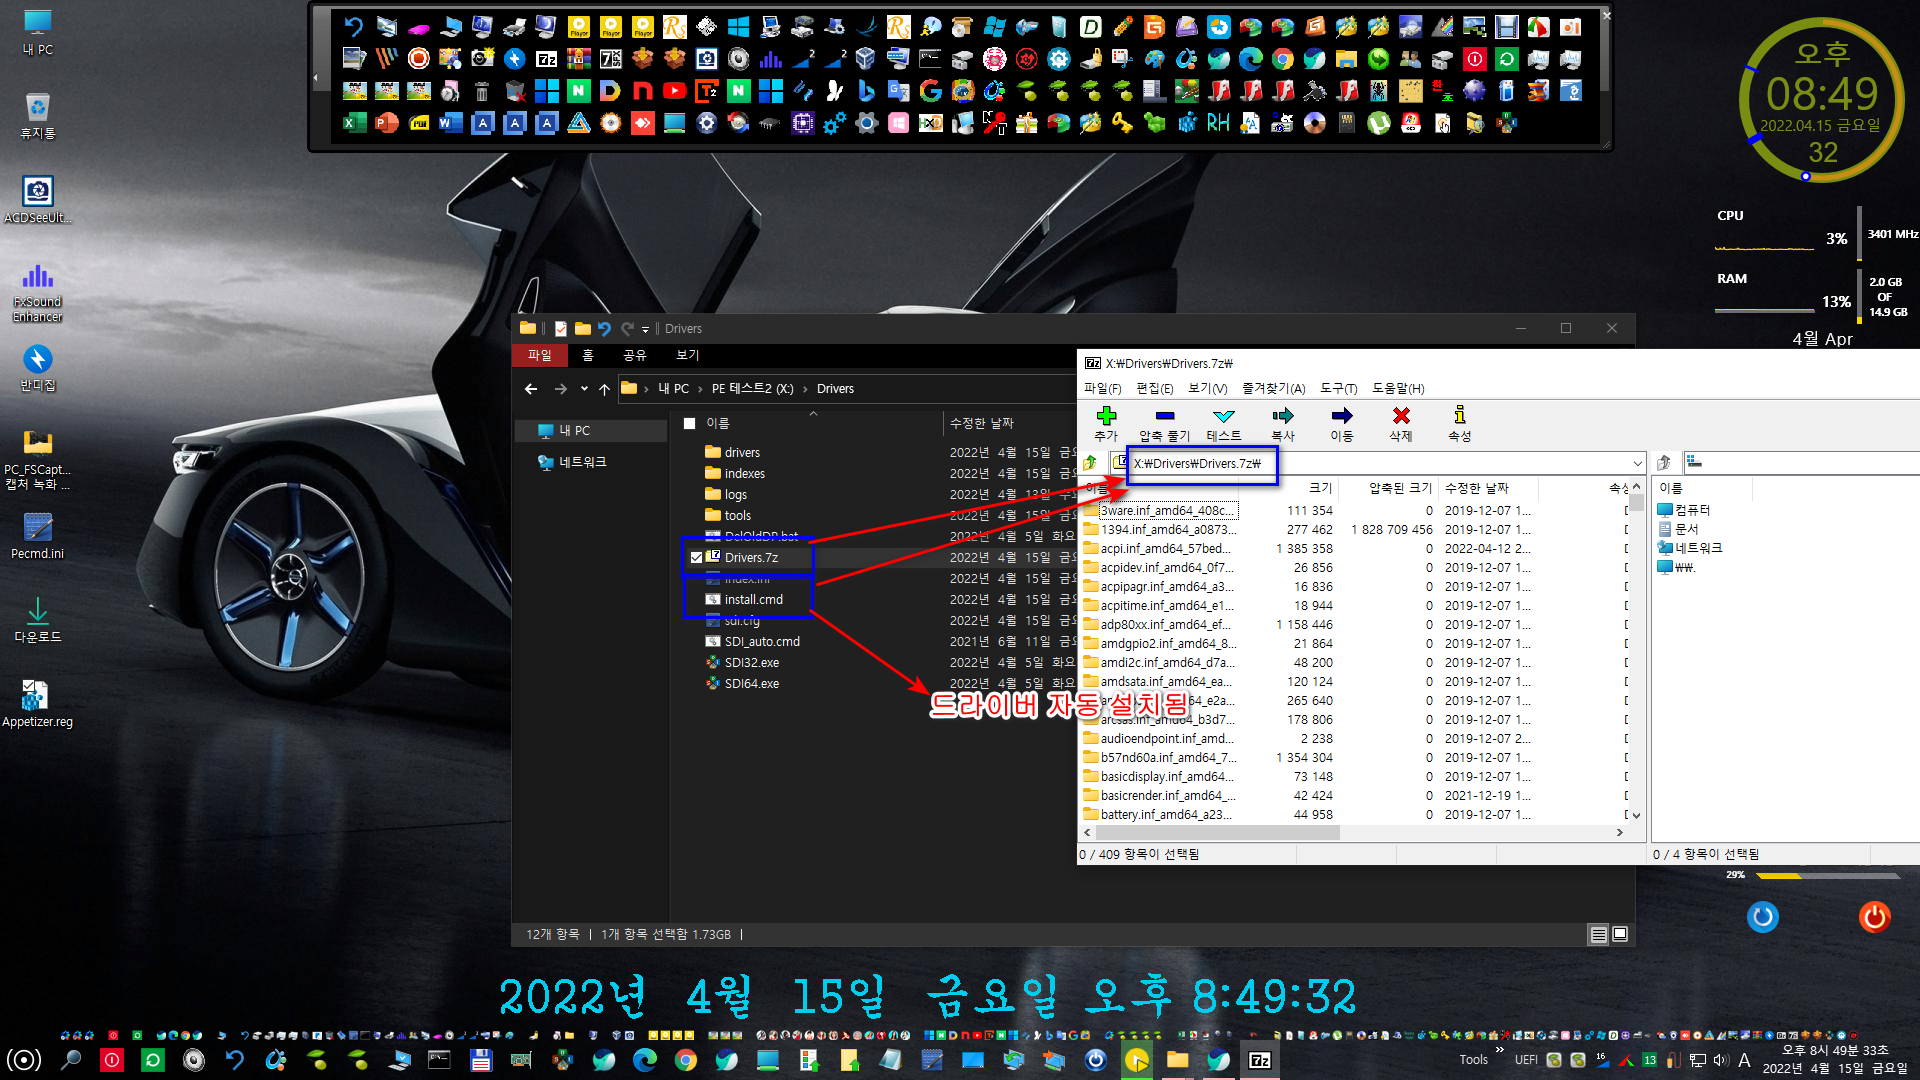The image size is (1920, 1080).
Task: Click the blue restart round button widget
Action: pos(1763,917)
